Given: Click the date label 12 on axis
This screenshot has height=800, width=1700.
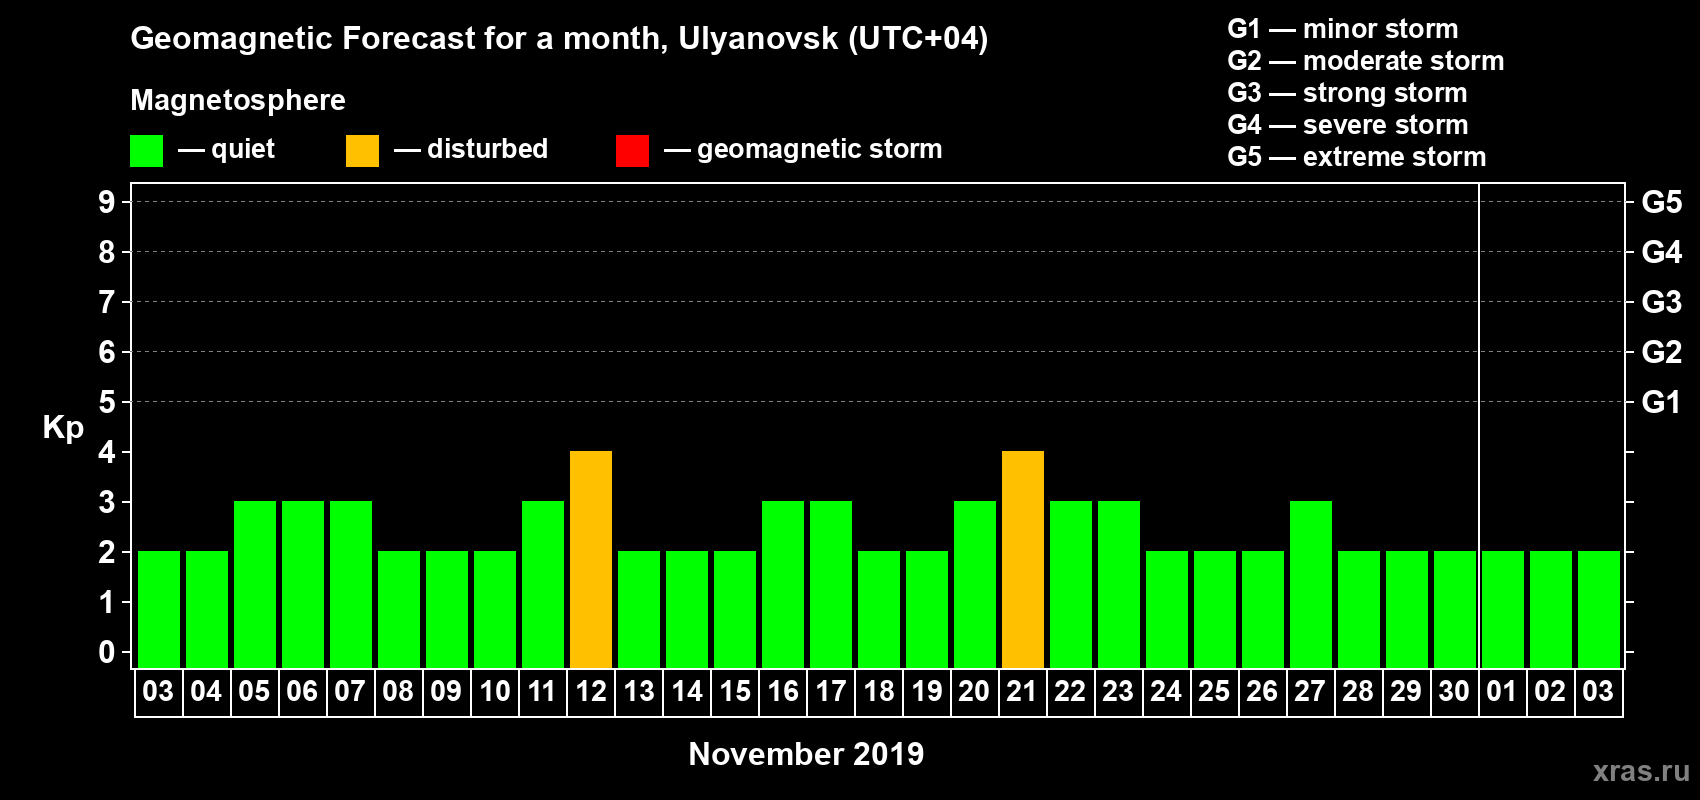Looking at the screenshot, I should coord(591,691).
